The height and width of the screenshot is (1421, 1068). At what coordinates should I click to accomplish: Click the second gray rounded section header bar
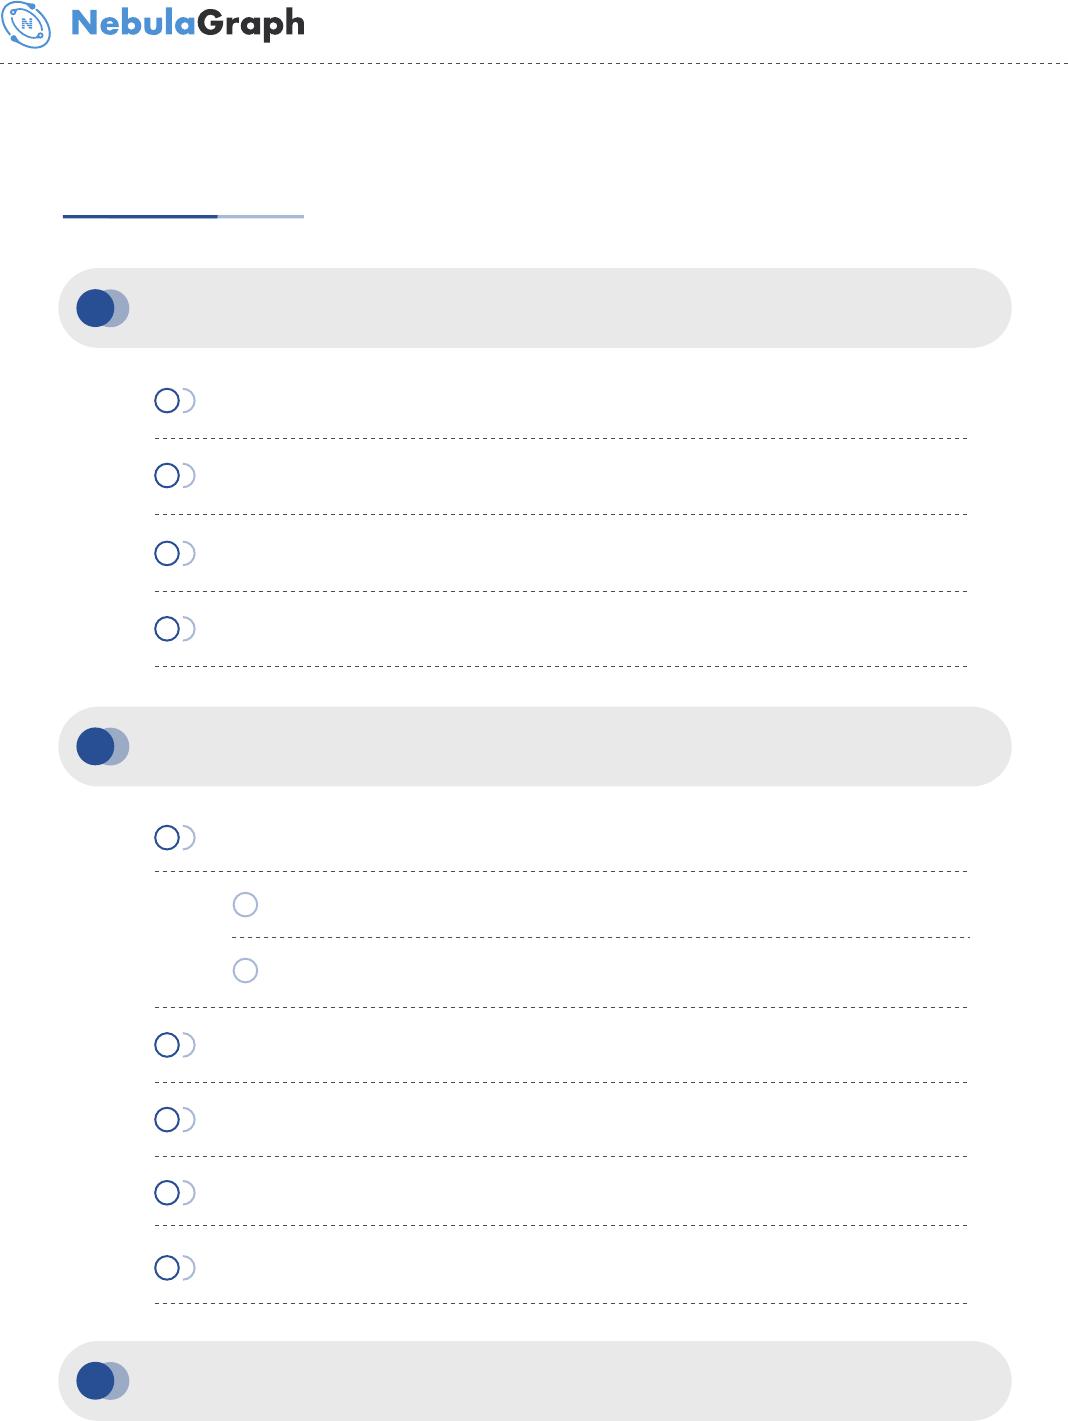click(535, 746)
